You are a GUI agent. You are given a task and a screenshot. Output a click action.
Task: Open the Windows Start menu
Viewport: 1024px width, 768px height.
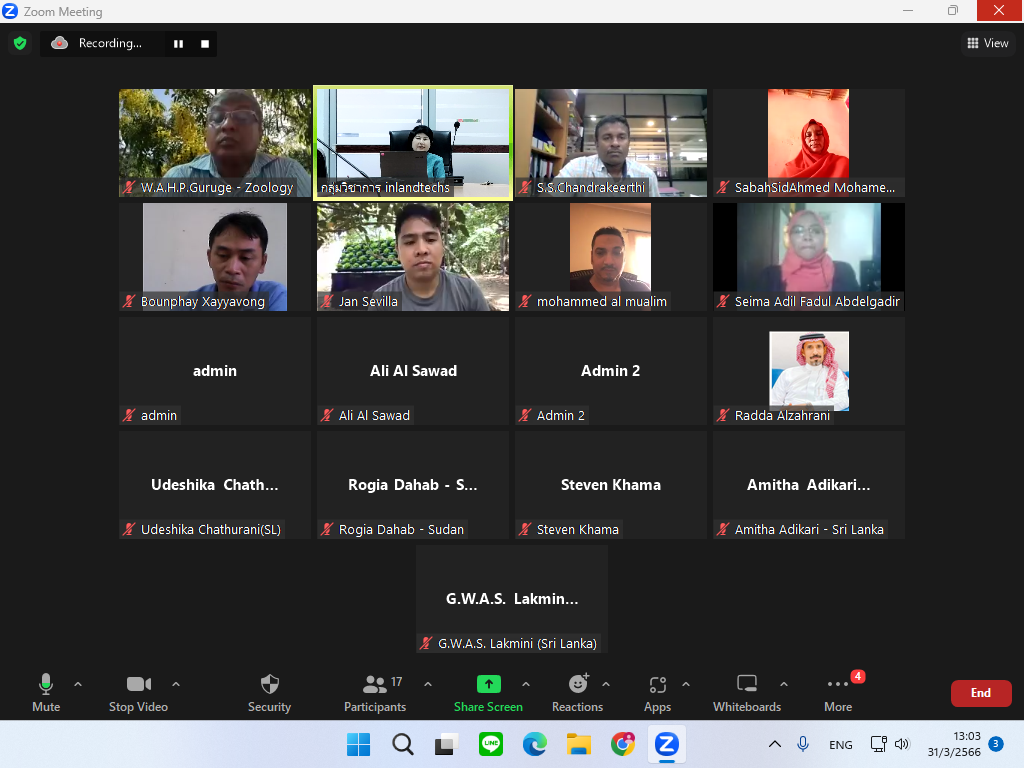coord(359,744)
